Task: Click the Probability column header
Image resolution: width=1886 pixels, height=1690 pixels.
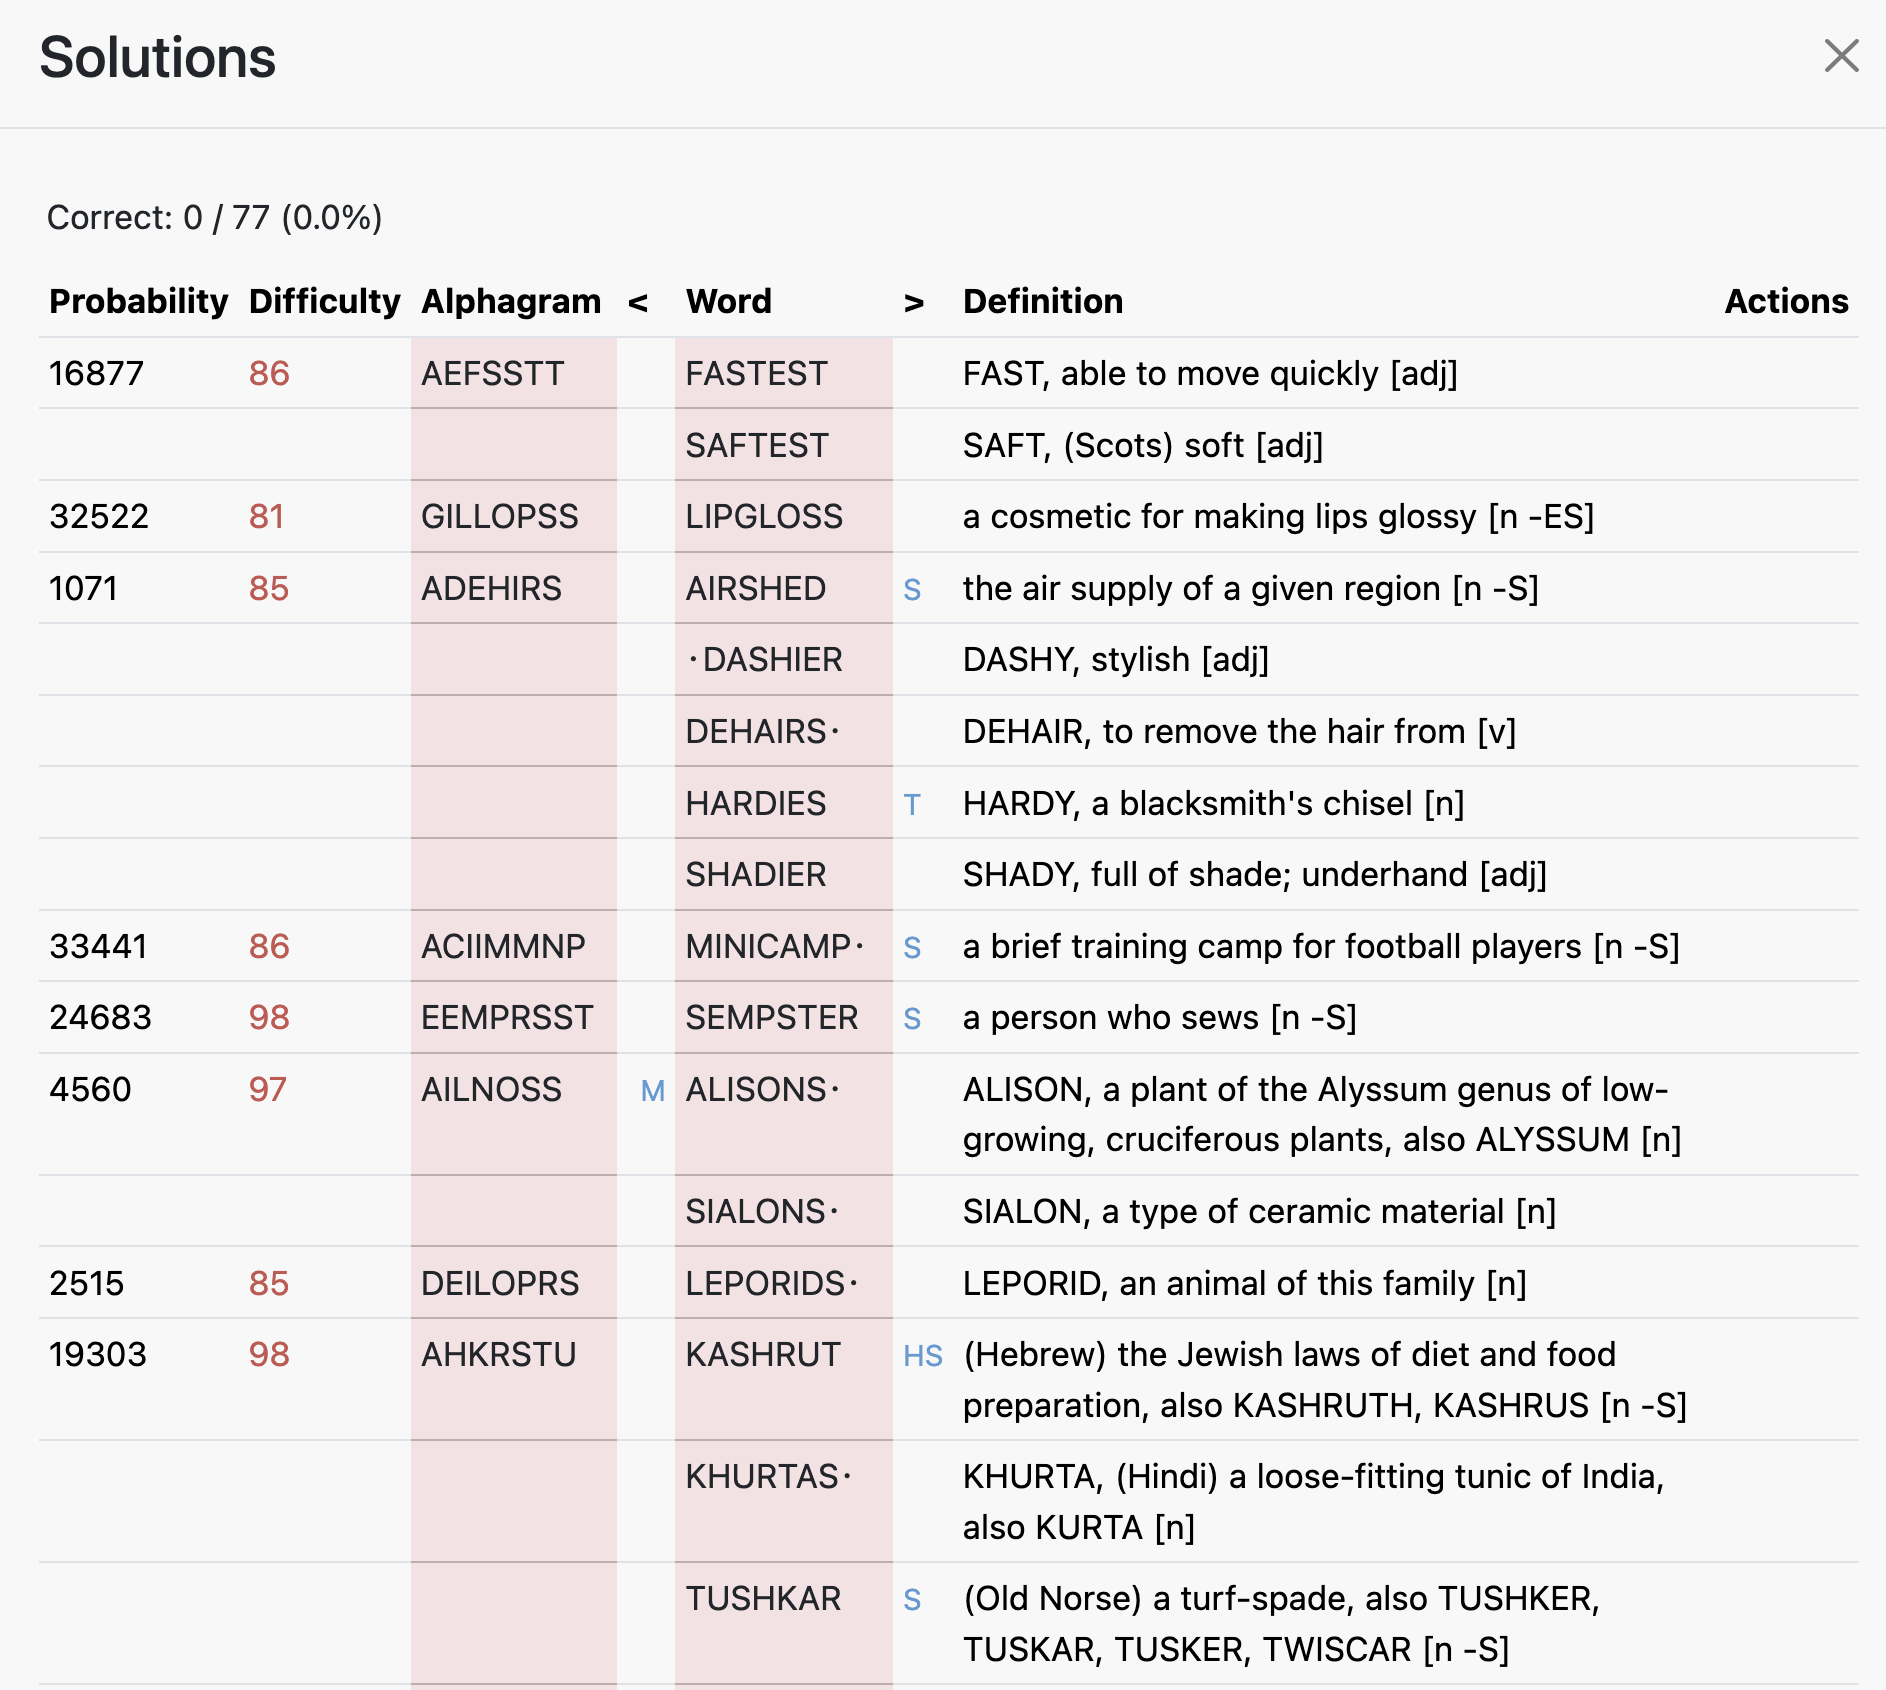Action: click(x=138, y=301)
